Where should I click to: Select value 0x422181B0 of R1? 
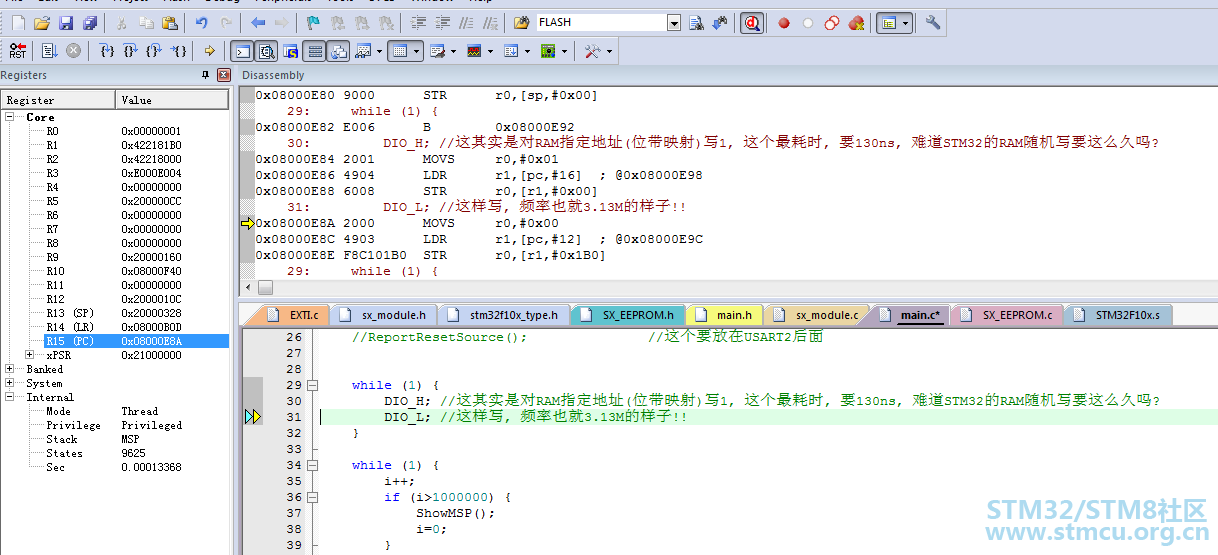tap(152, 145)
